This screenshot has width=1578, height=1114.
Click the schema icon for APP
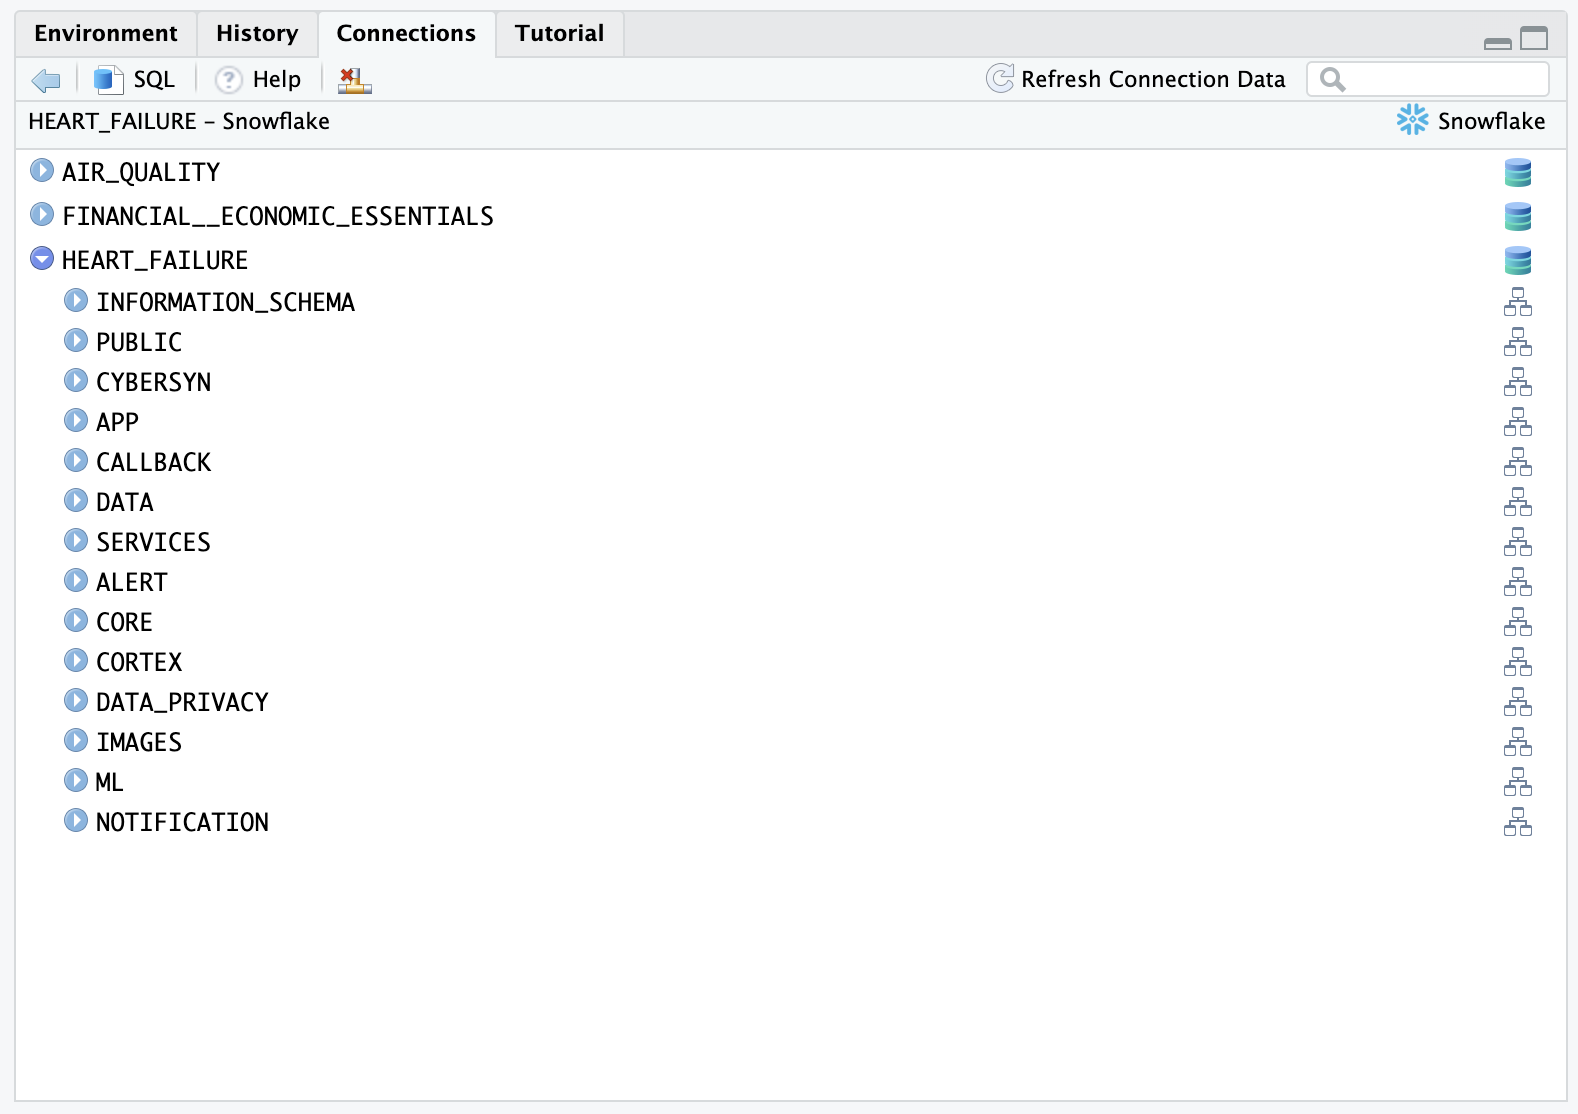coord(1518,422)
